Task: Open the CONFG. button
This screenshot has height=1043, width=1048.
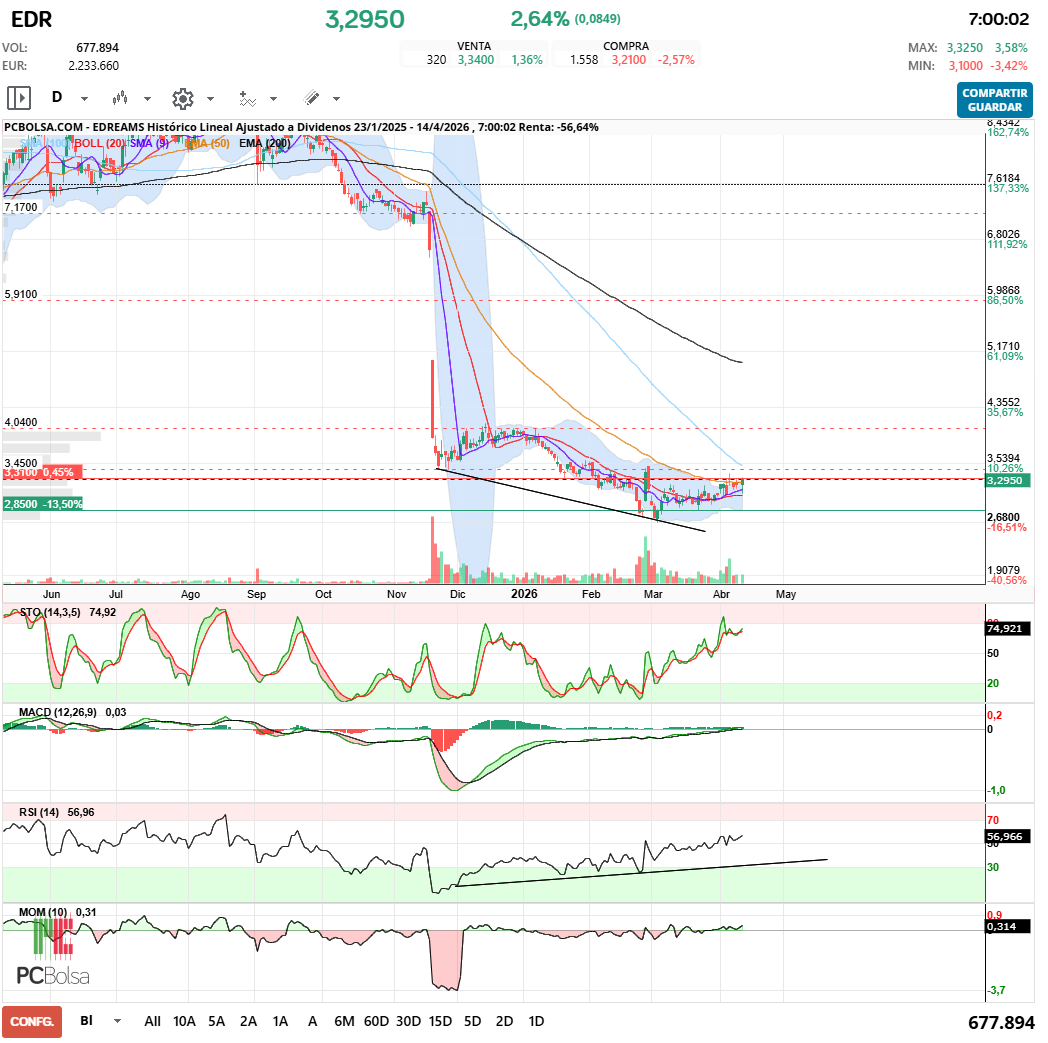Action: [x=32, y=1022]
